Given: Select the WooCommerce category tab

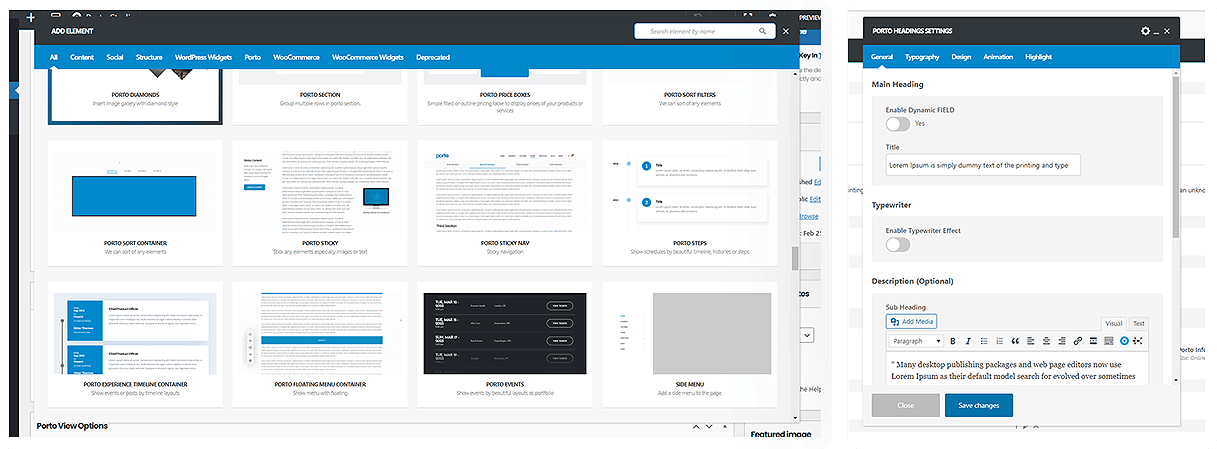Looking at the screenshot, I should (x=297, y=58).
